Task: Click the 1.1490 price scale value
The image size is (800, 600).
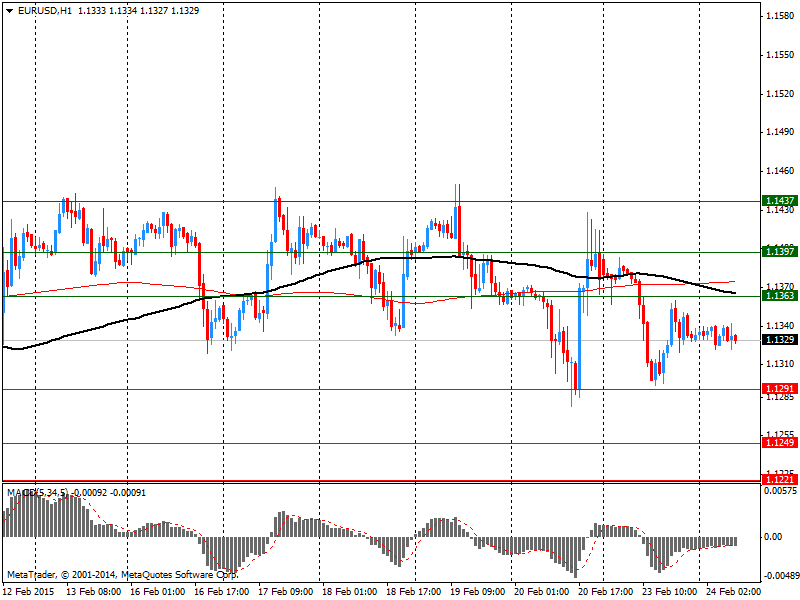Action: [780, 132]
